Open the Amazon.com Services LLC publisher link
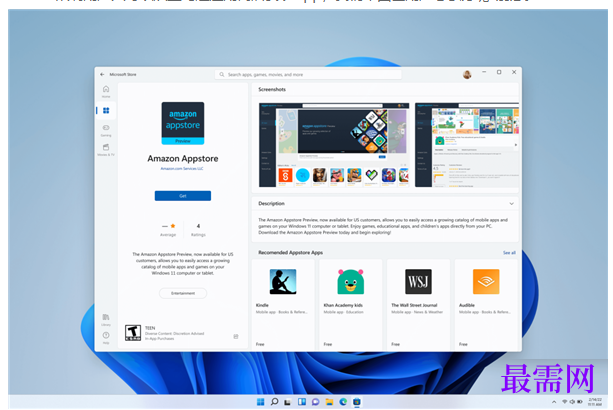The width and height of the screenshot is (613, 410). pyautogui.click(x=182, y=169)
